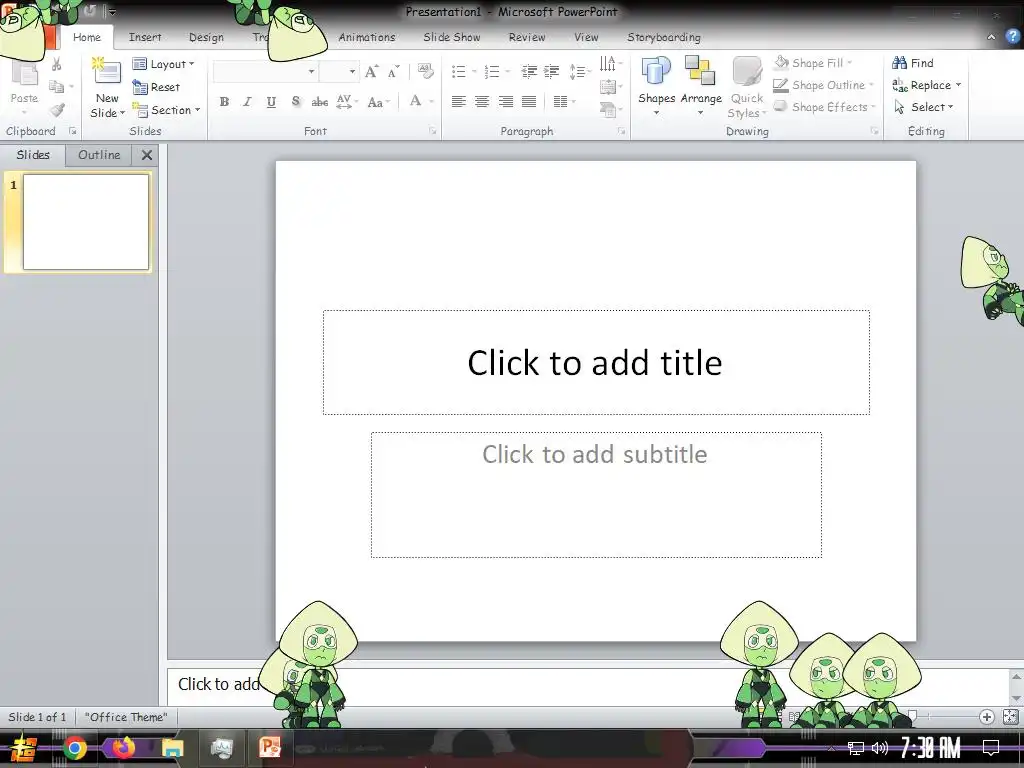The height and width of the screenshot is (768, 1024).
Task: Open the Section dropdown
Action: pos(166,110)
